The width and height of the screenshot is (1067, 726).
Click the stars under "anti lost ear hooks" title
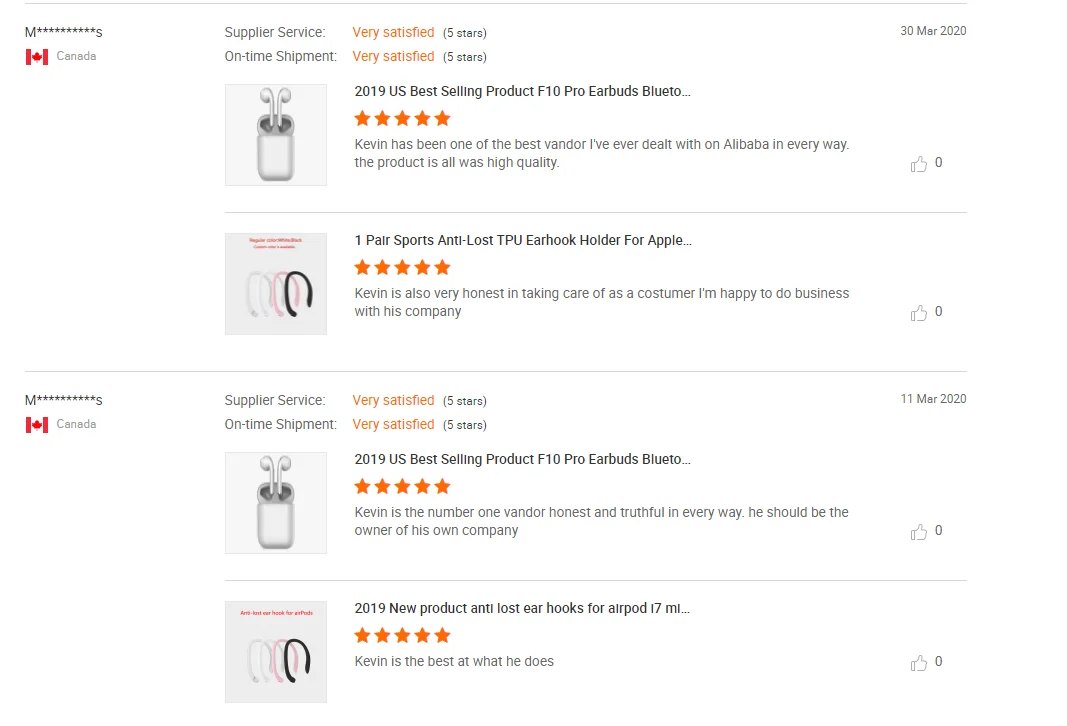coord(402,636)
